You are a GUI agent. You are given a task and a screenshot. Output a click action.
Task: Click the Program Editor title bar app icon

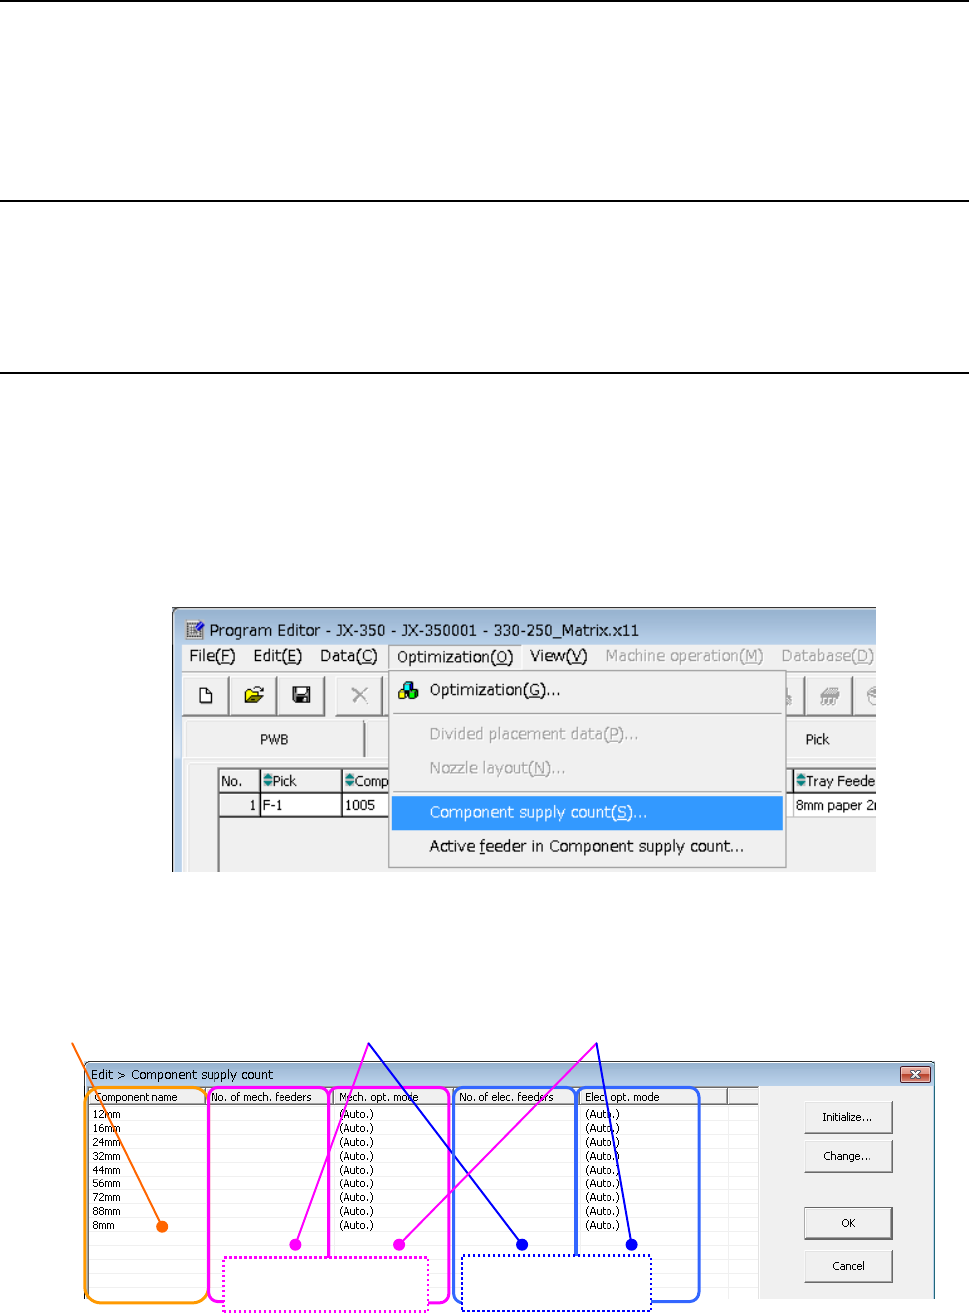[195, 630]
